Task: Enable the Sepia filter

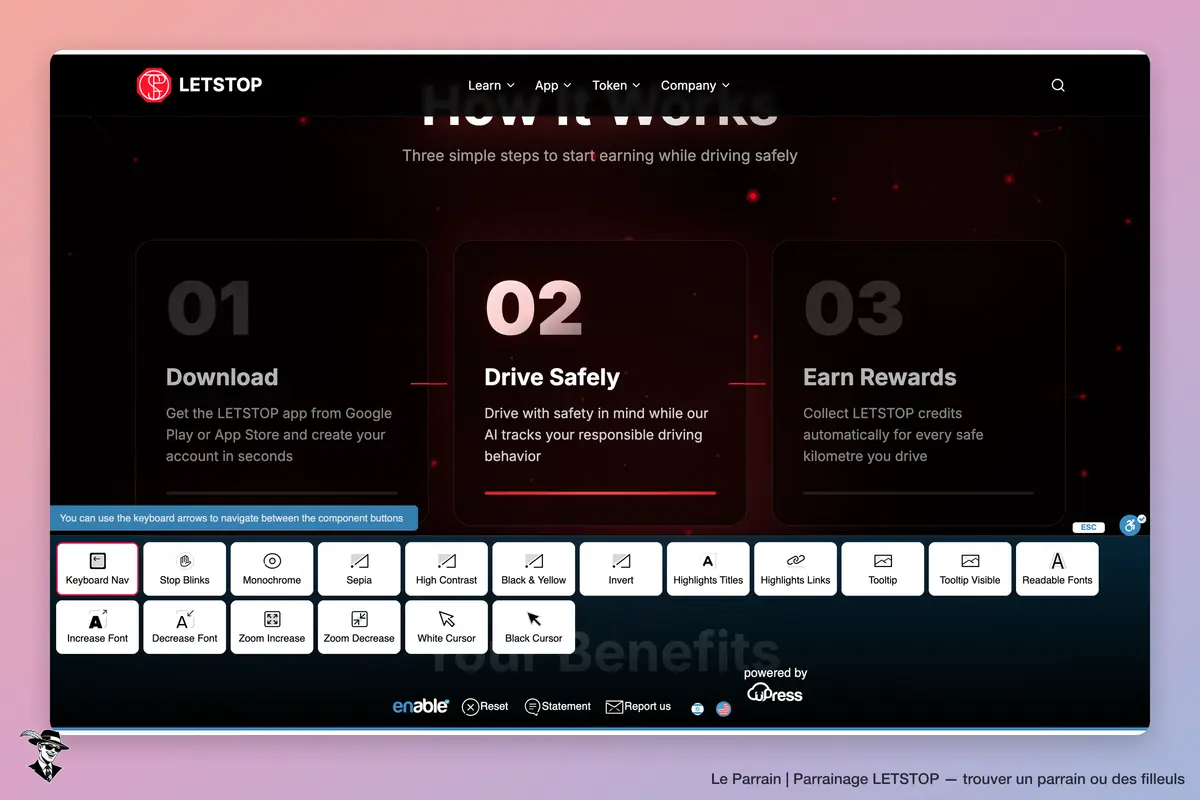Action: [x=359, y=569]
